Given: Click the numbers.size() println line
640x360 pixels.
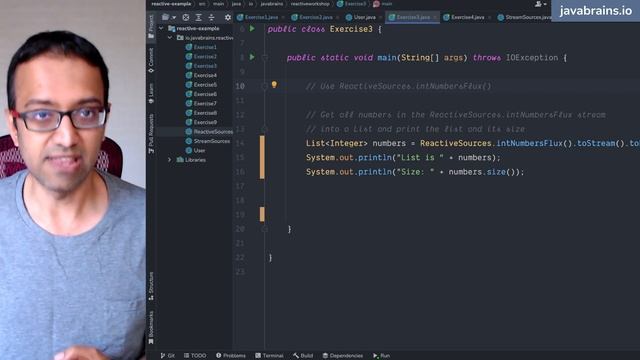Looking at the screenshot, I should 415,172.
